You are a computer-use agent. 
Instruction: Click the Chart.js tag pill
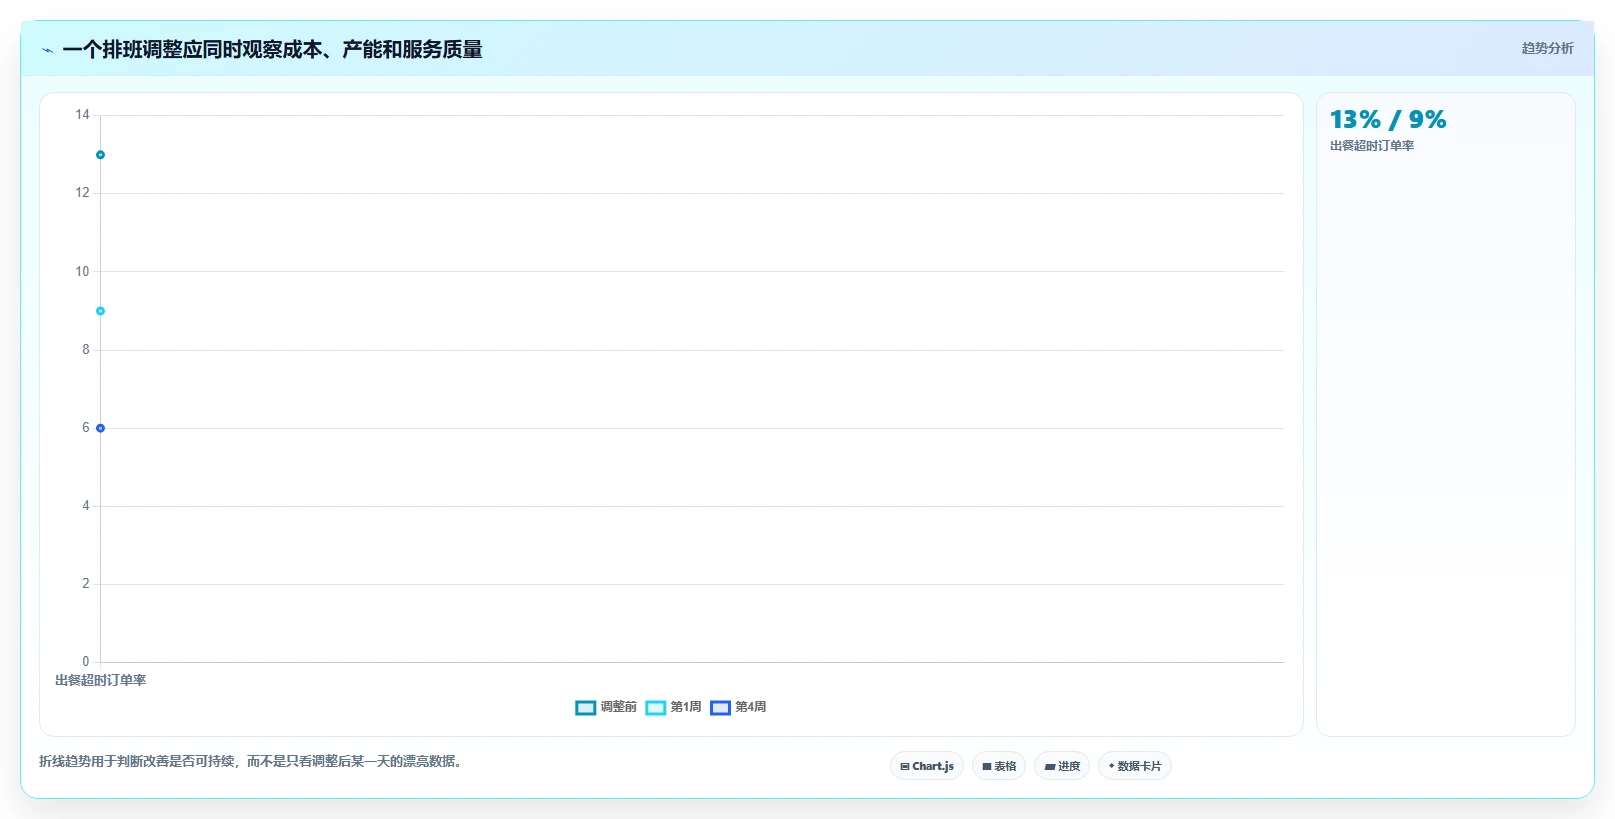pos(927,766)
